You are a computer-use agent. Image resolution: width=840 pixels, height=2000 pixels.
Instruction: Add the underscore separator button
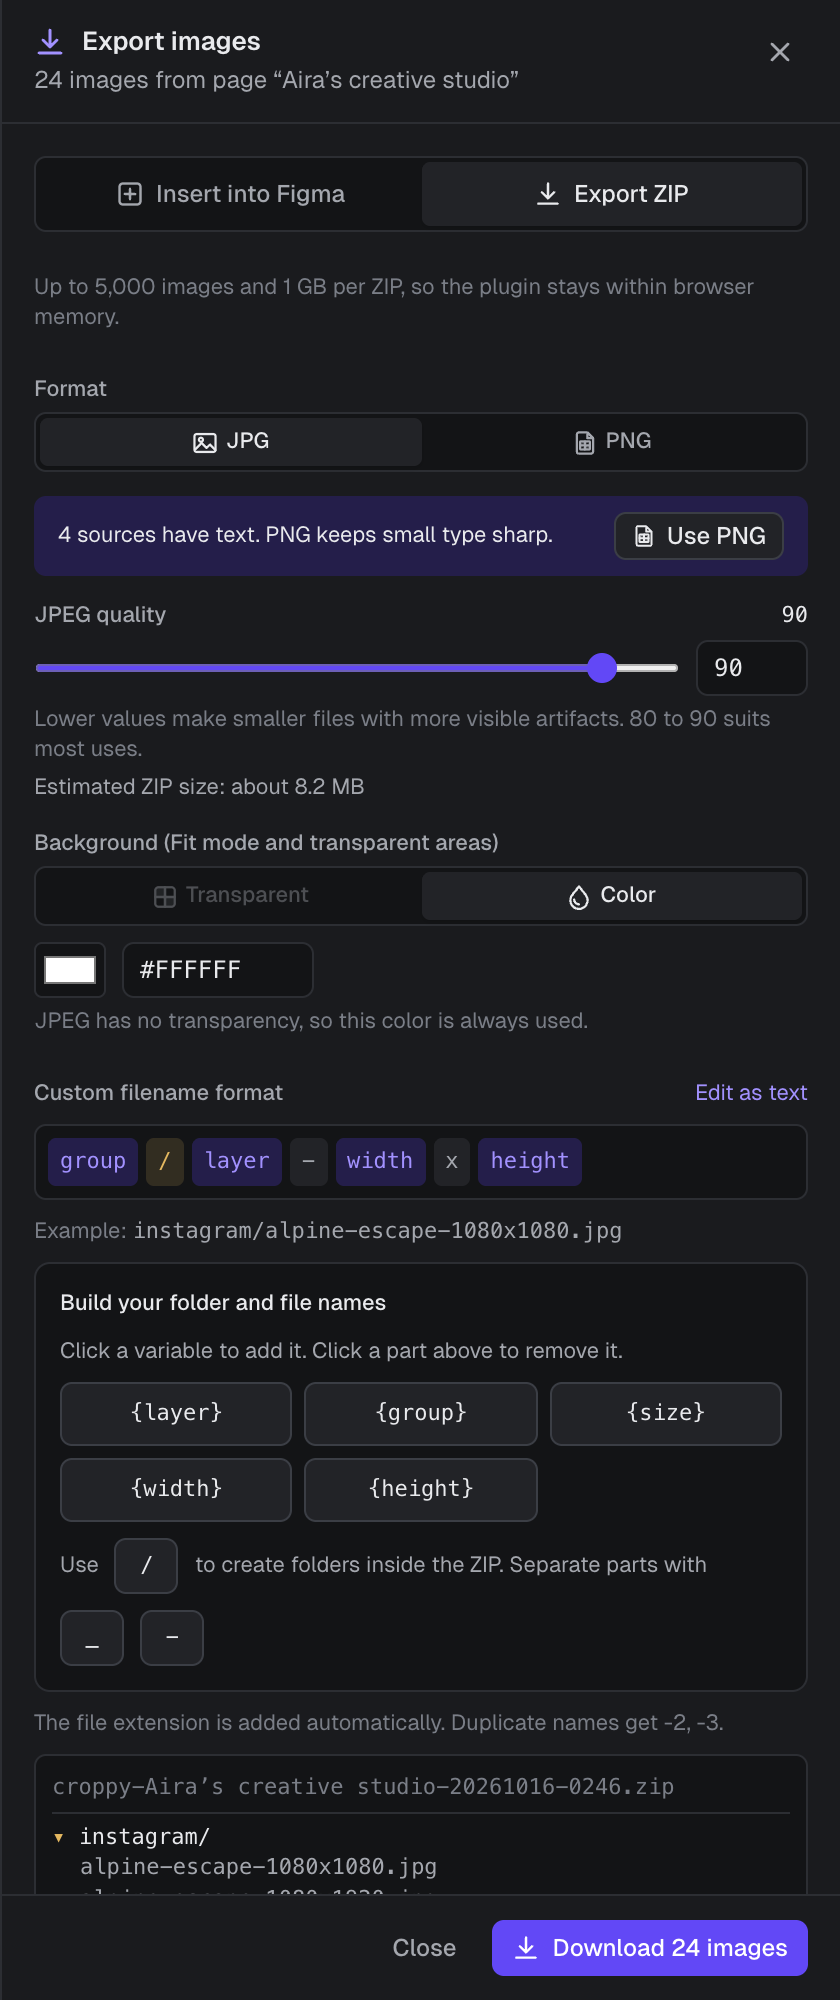pos(92,1638)
